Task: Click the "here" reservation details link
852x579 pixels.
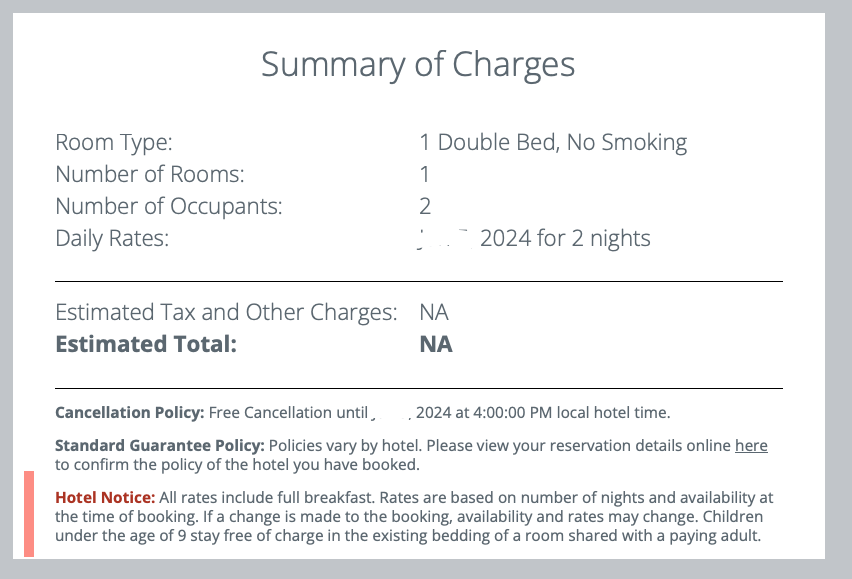Action: pyautogui.click(x=751, y=446)
